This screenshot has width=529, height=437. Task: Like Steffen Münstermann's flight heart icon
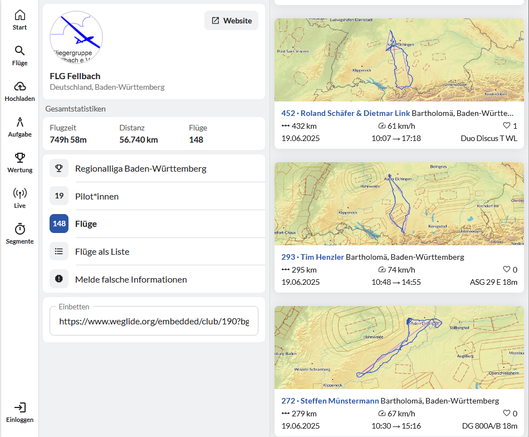pos(506,413)
